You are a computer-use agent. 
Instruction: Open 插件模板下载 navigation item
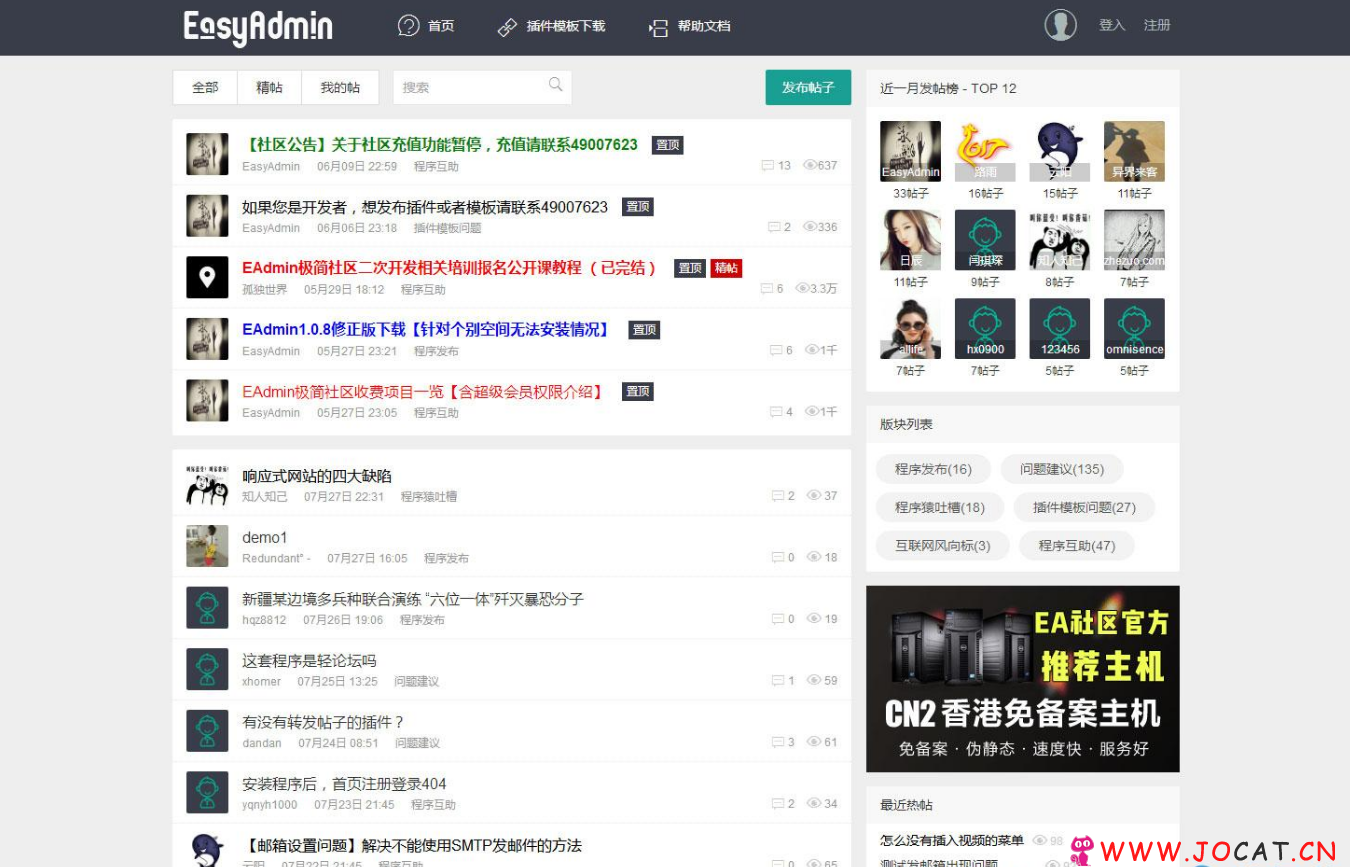[x=551, y=26]
